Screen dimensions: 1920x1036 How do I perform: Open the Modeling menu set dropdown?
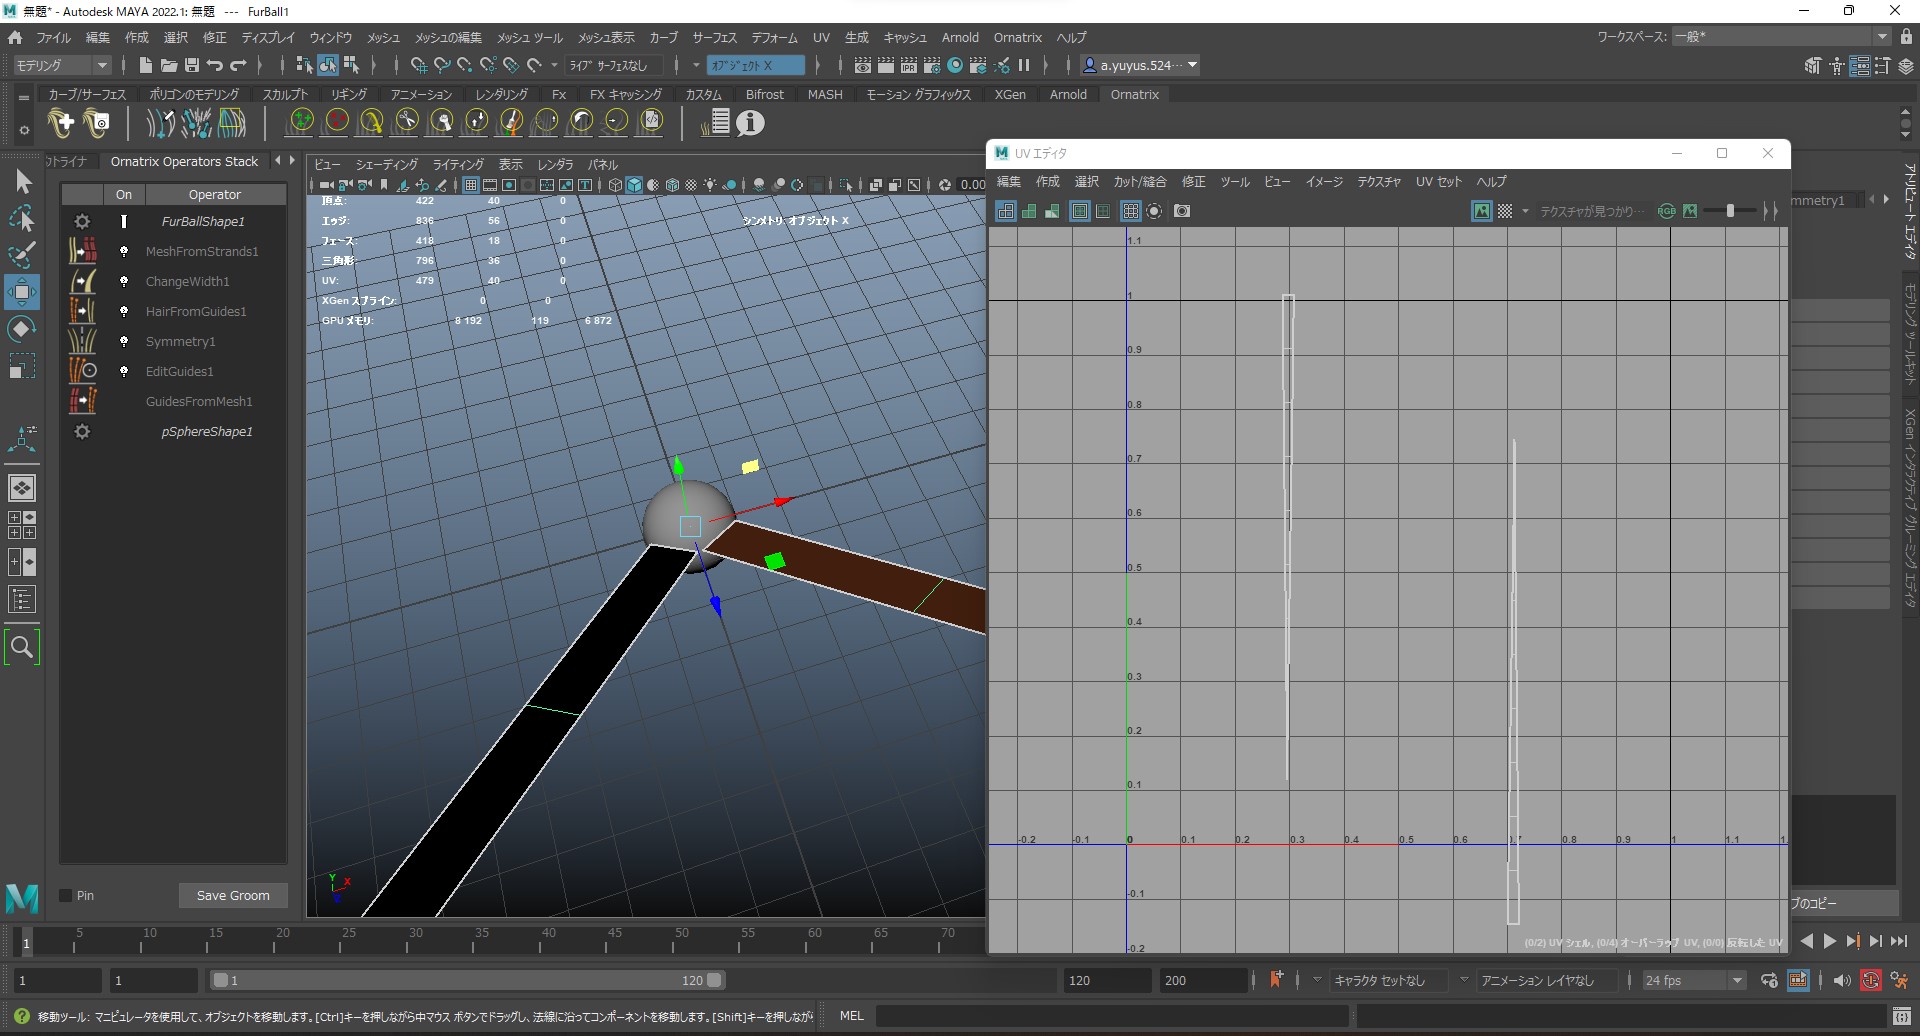(62, 65)
